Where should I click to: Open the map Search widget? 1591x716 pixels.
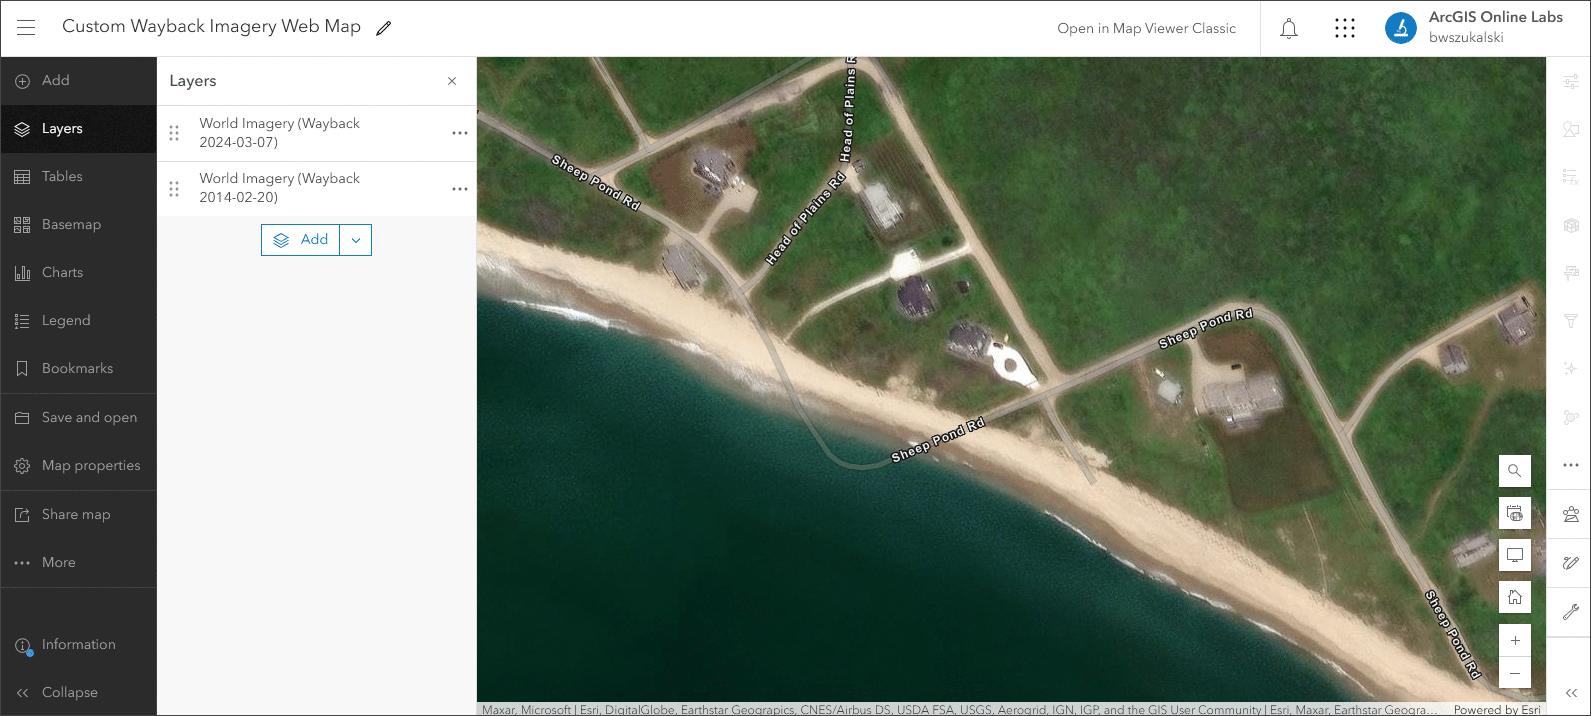pos(1515,471)
